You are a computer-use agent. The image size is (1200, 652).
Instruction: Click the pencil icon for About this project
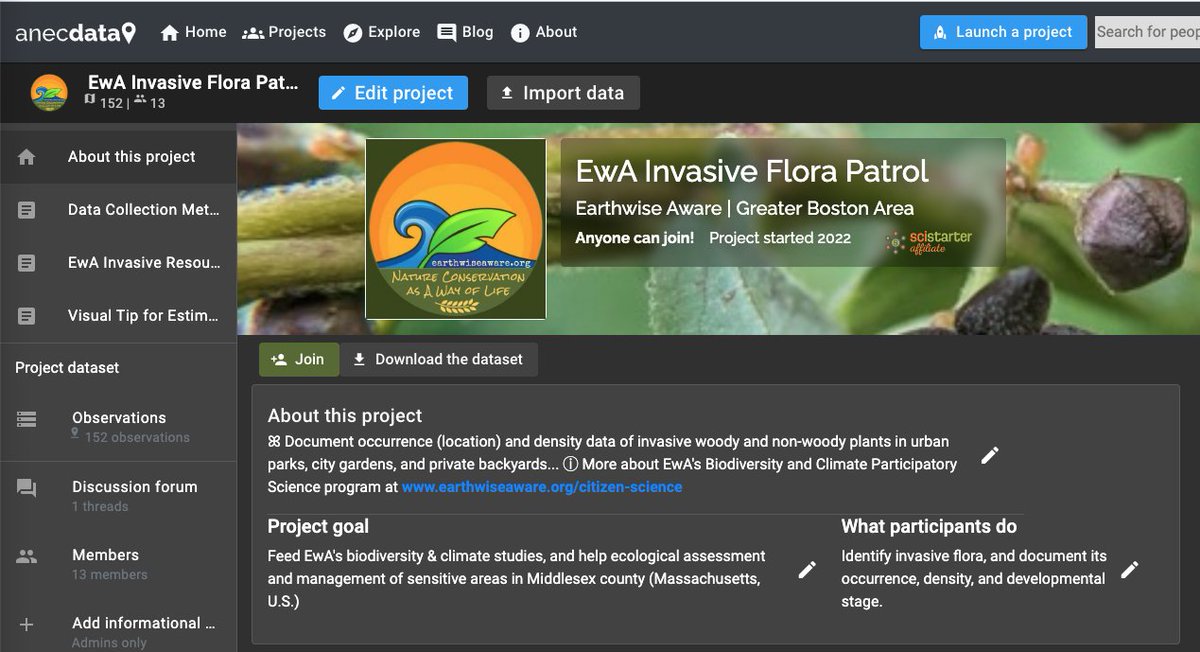coord(990,455)
